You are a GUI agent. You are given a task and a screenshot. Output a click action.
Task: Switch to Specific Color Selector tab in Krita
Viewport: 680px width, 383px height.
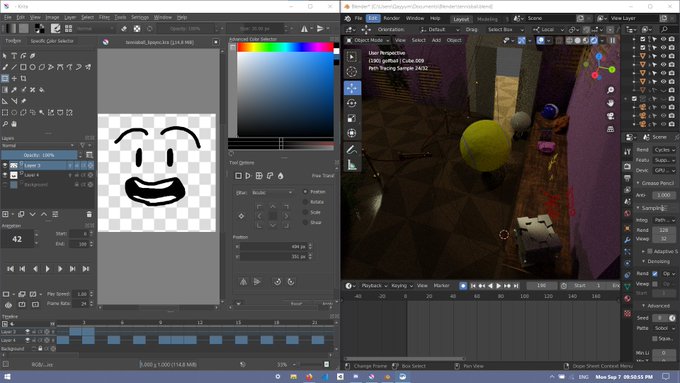pos(52,41)
